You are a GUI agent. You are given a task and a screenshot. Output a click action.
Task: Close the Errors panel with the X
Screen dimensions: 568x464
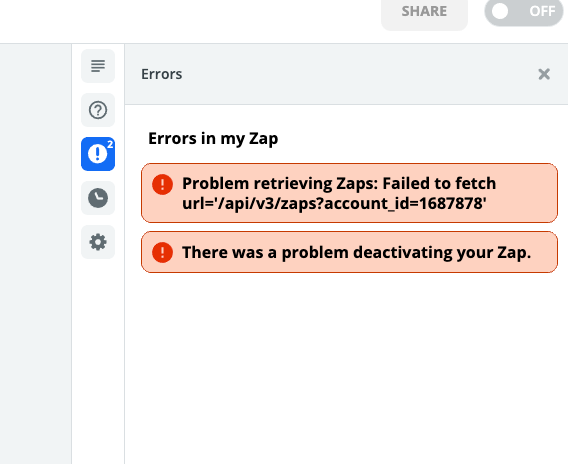pos(544,74)
